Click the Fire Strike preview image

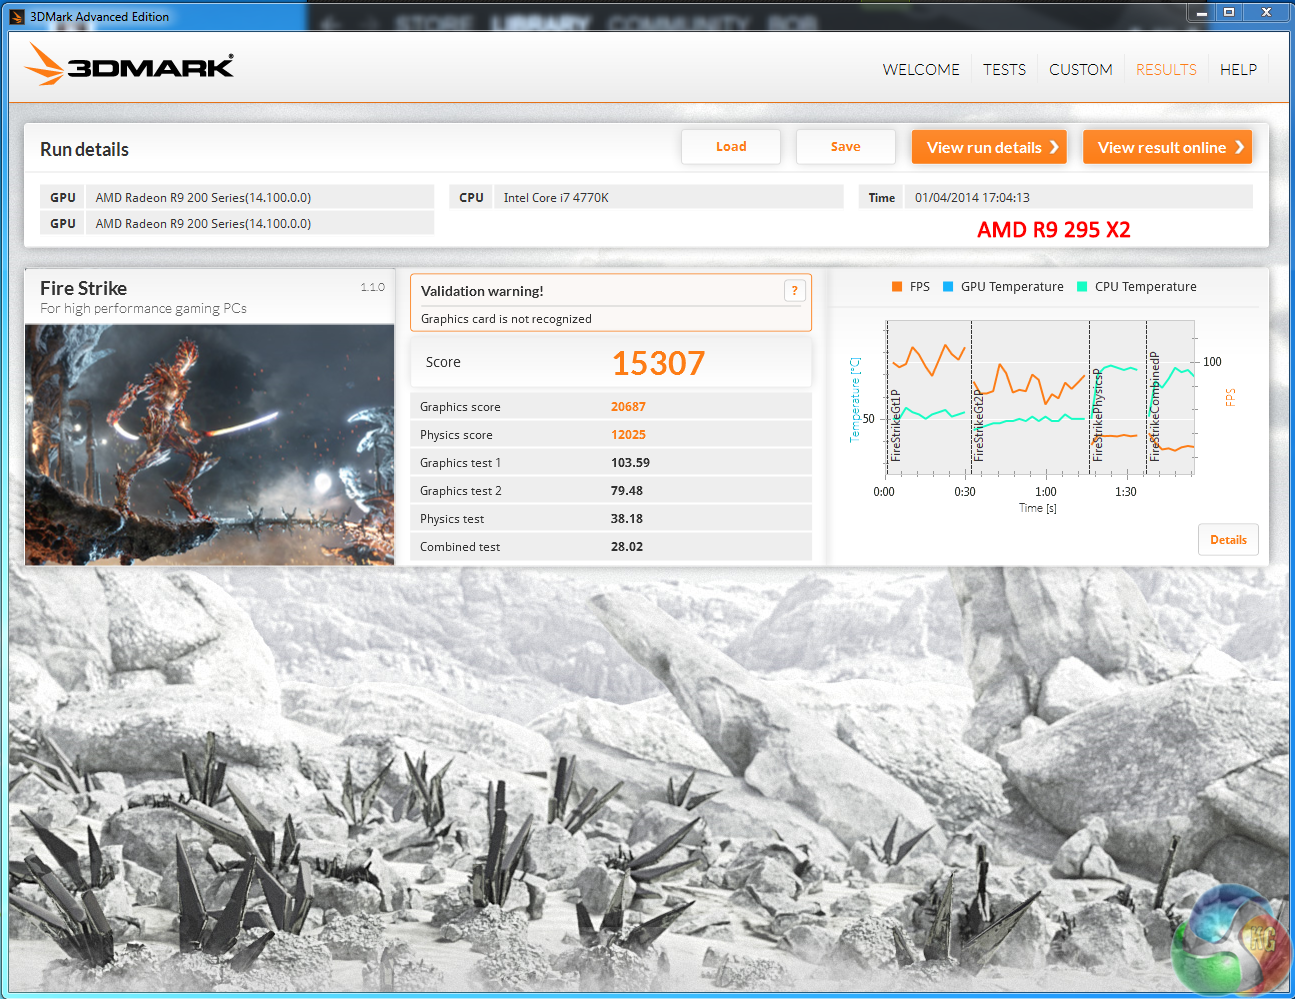[x=209, y=445]
